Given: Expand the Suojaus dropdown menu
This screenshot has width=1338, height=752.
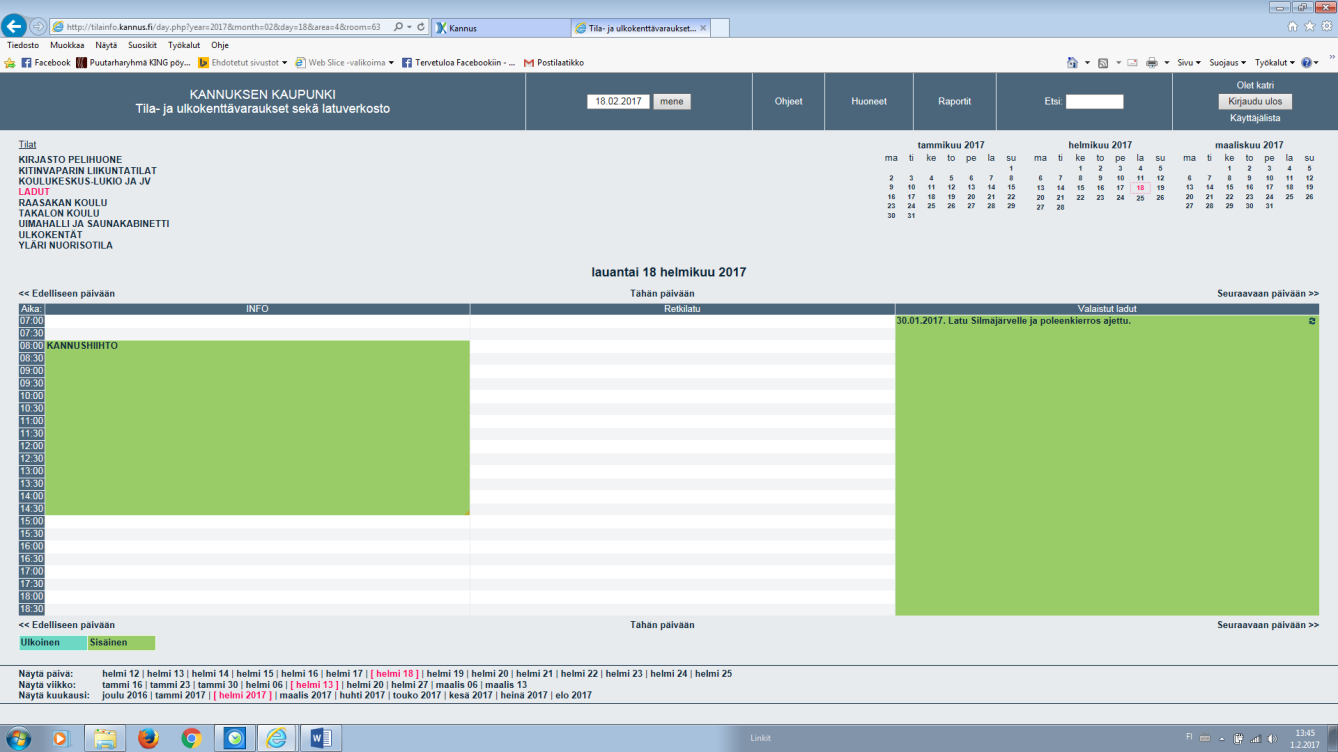Looking at the screenshot, I should pyautogui.click(x=1227, y=62).
